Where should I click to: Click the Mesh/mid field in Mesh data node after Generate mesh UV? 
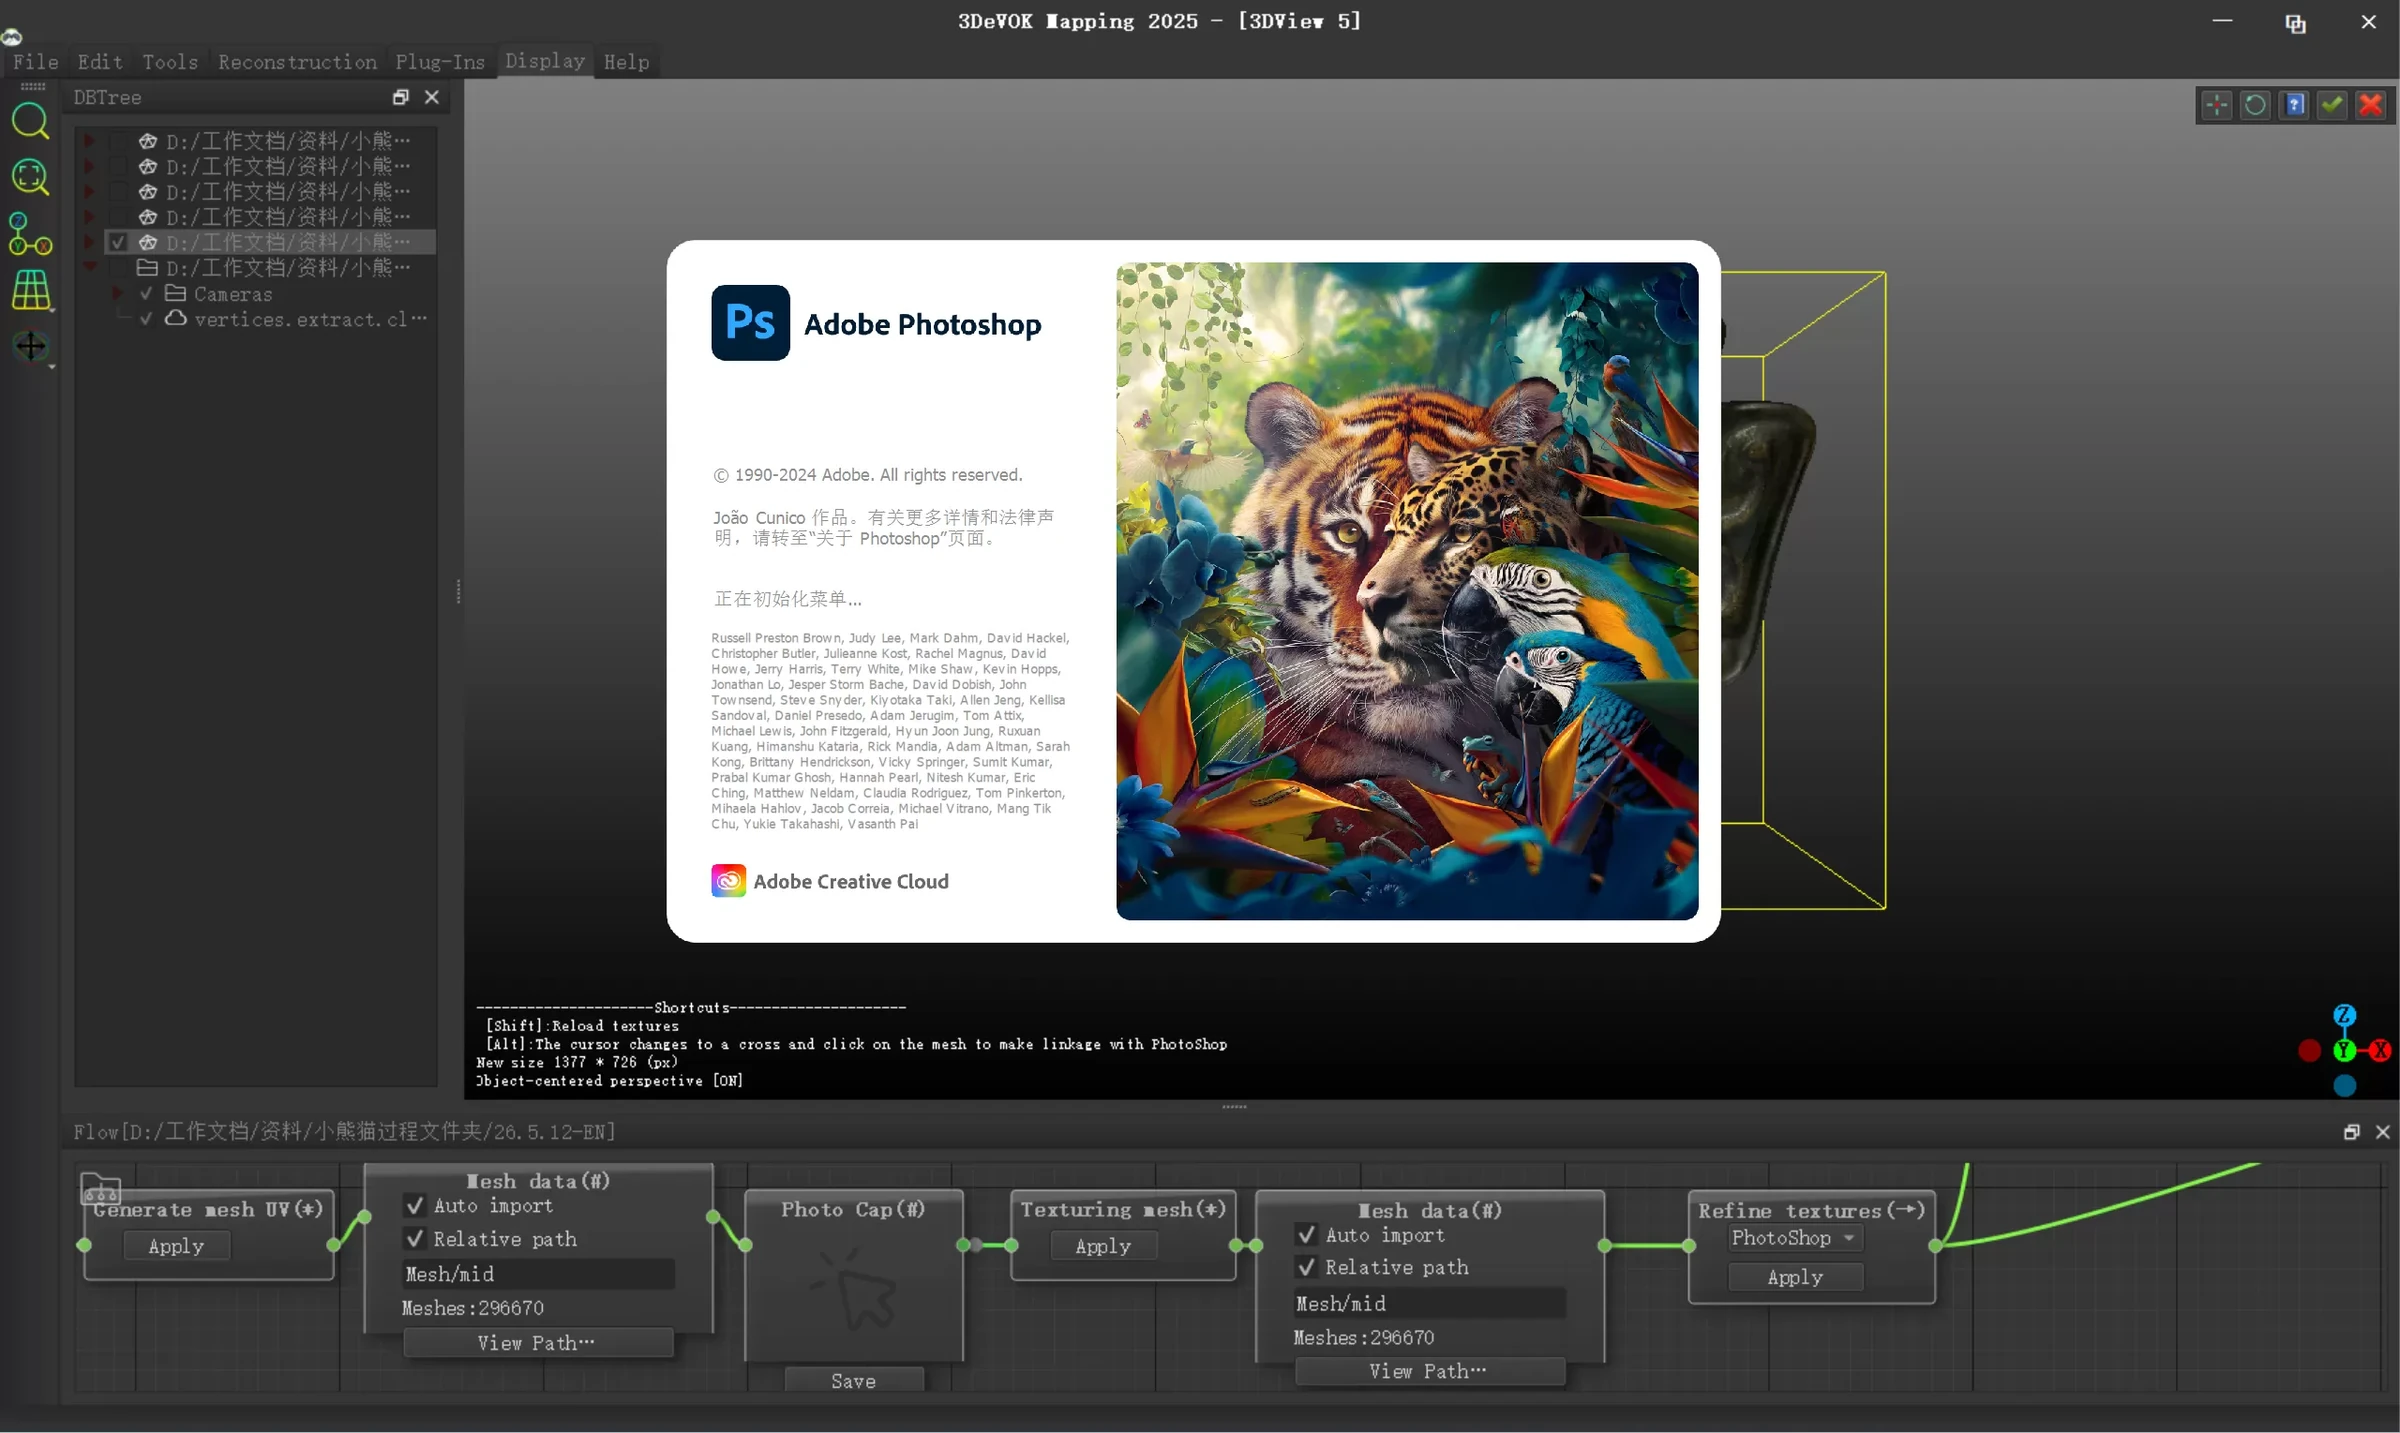(537, 1274)
